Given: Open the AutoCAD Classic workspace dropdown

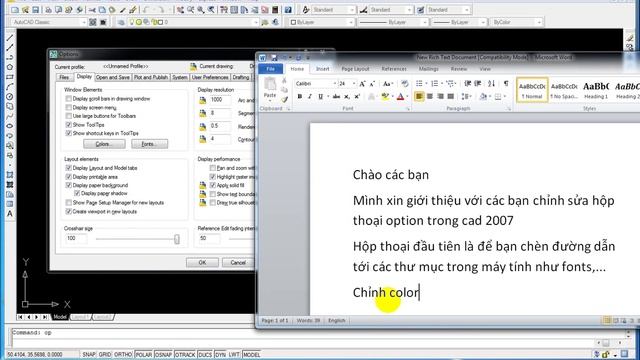Looking at the screenshot, I should [84, 22].
